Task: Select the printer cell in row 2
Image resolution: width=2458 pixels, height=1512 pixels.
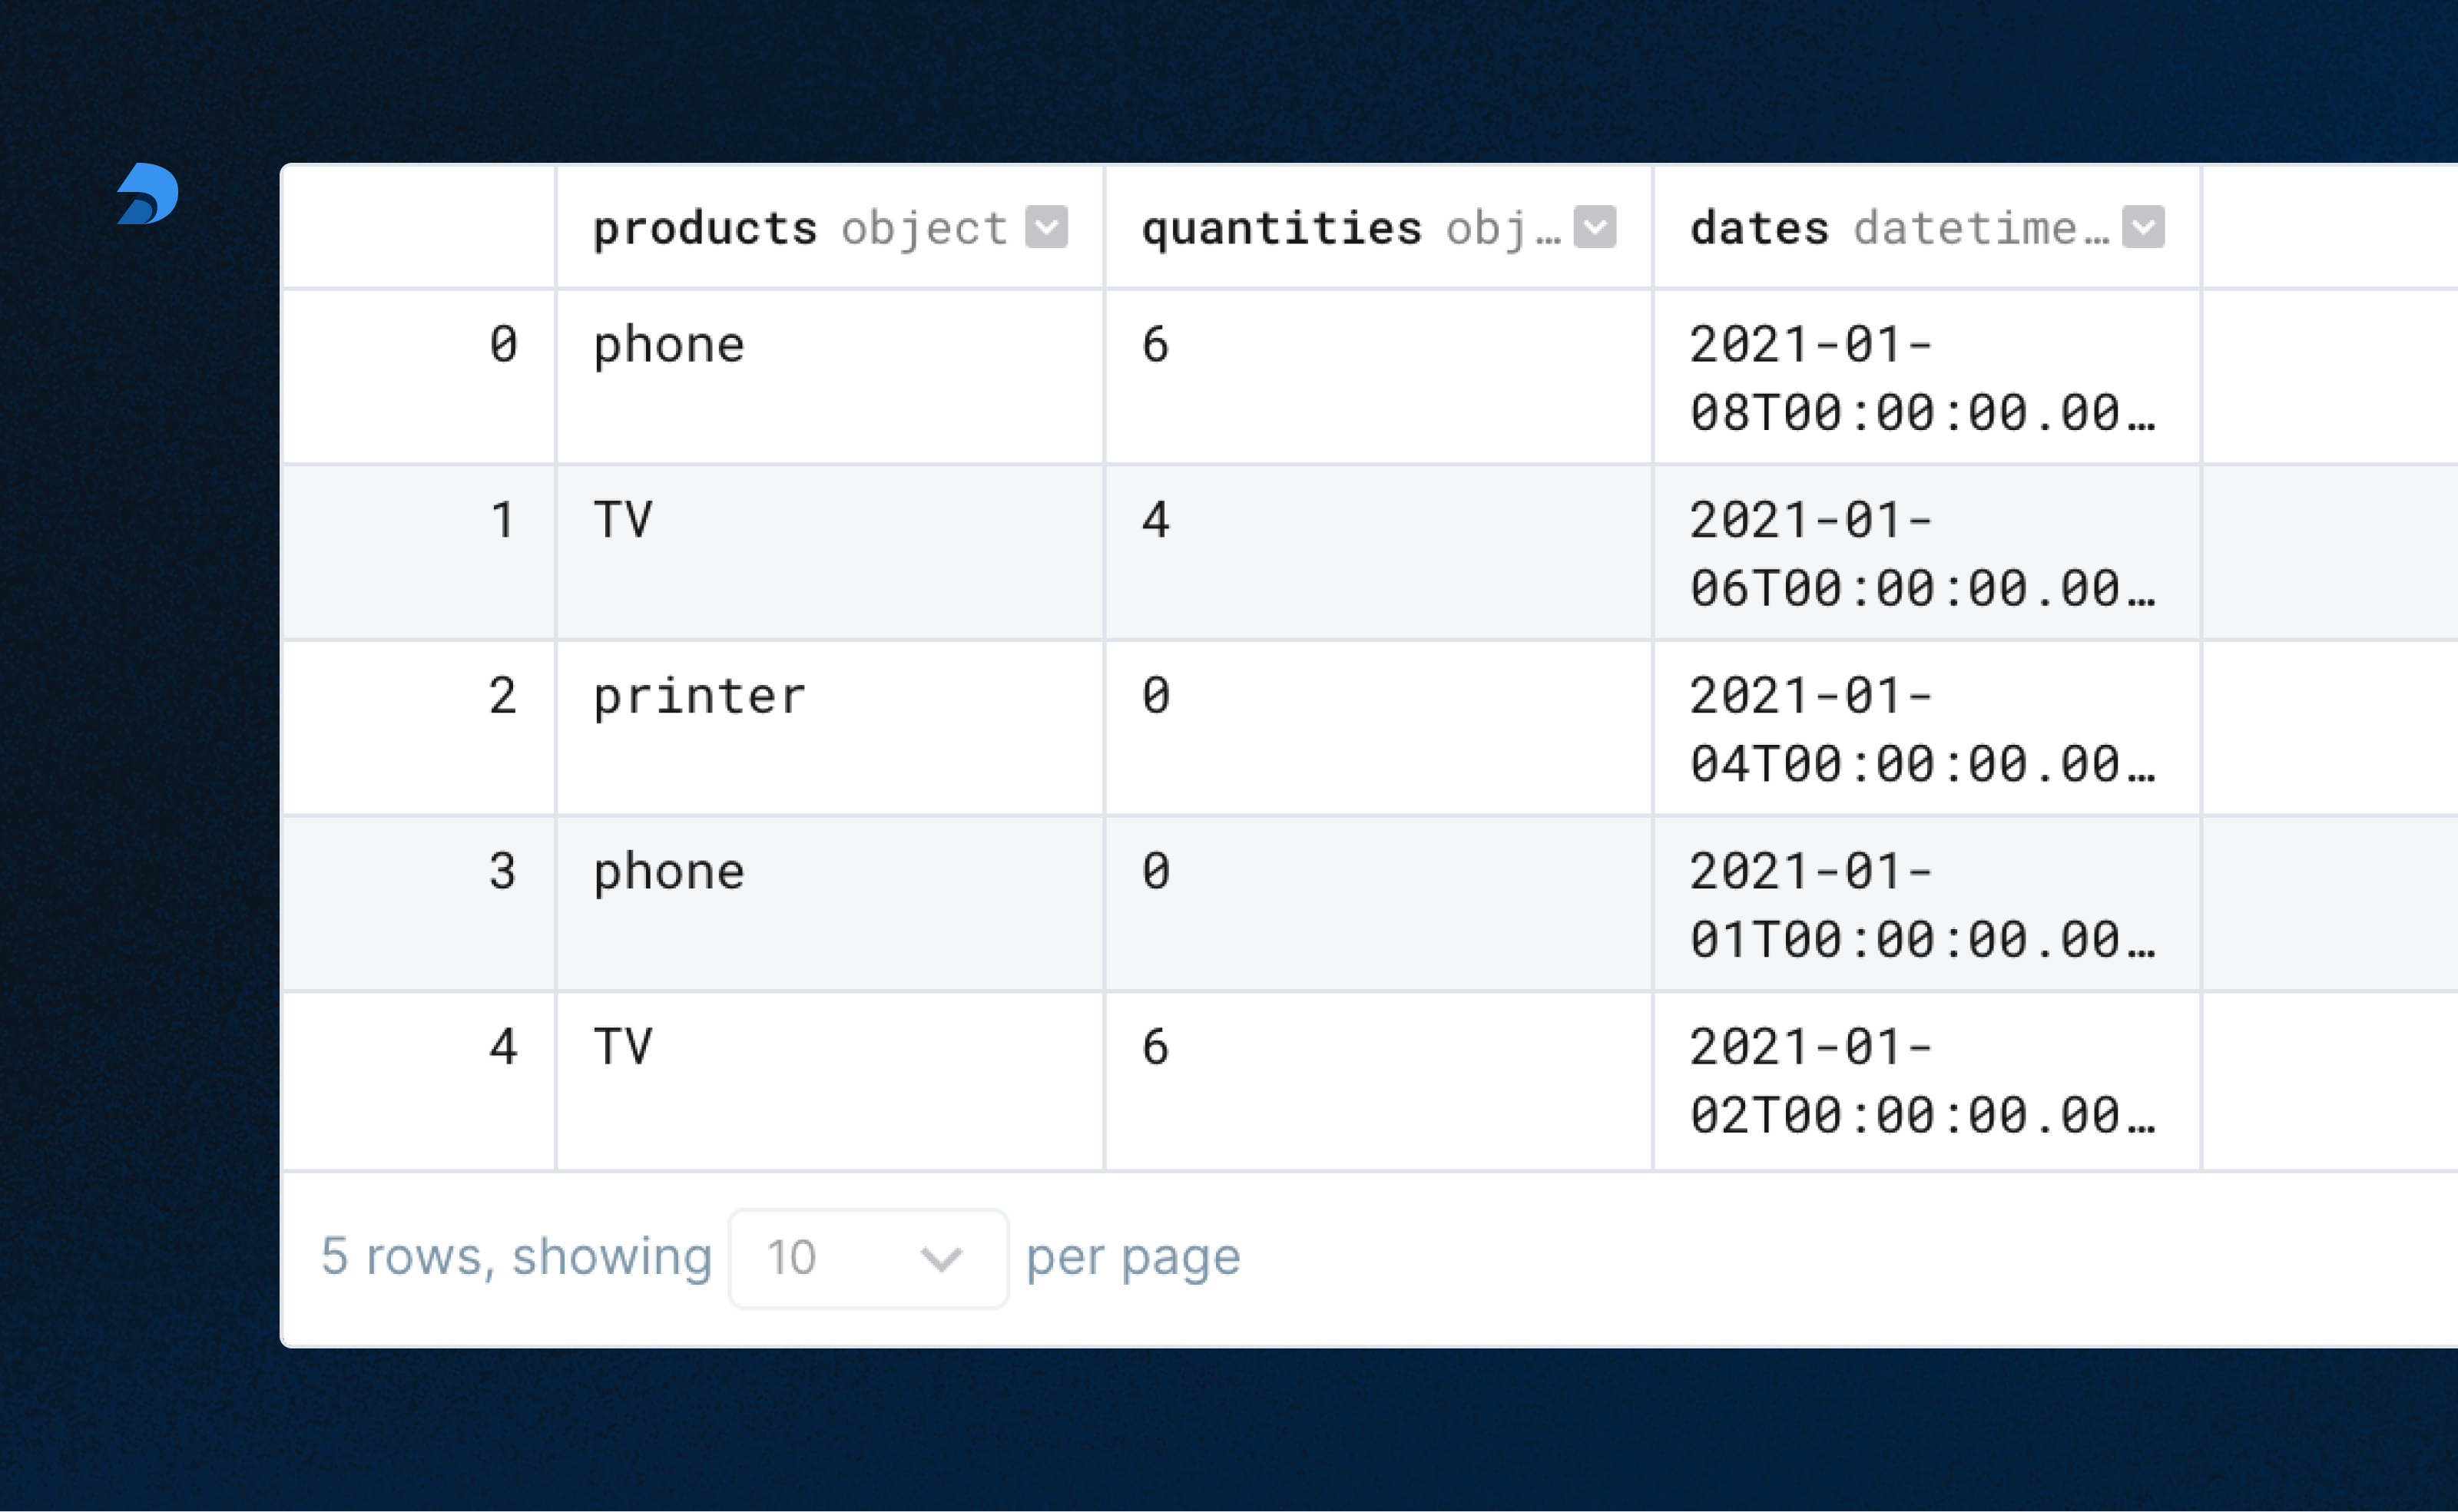Action: (698, 695)
